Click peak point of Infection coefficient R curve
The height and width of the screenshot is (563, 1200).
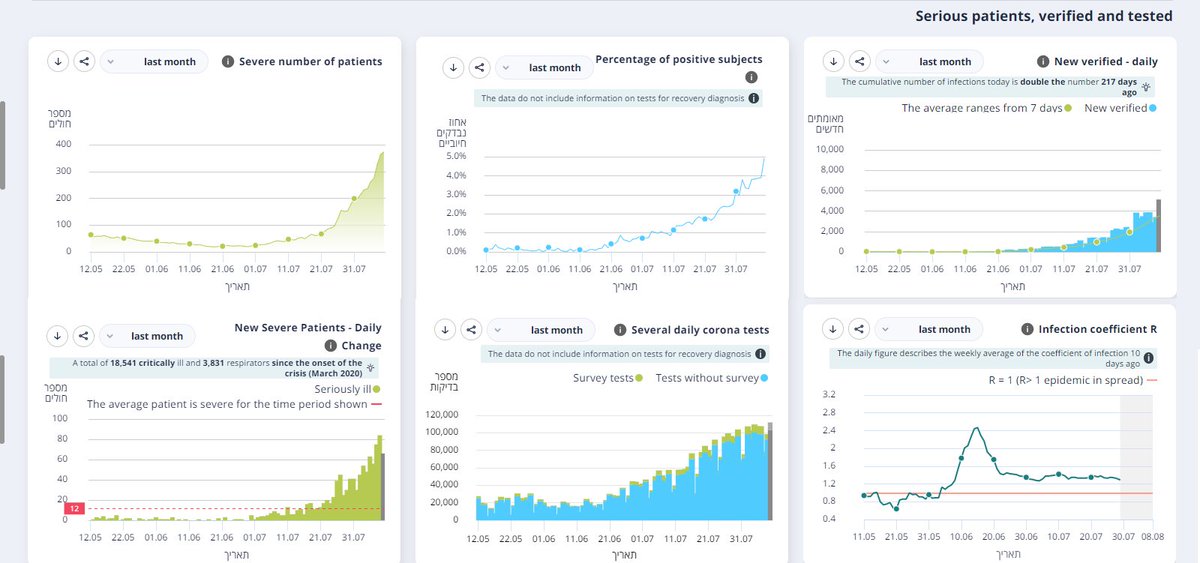click(x=976, y=428)
